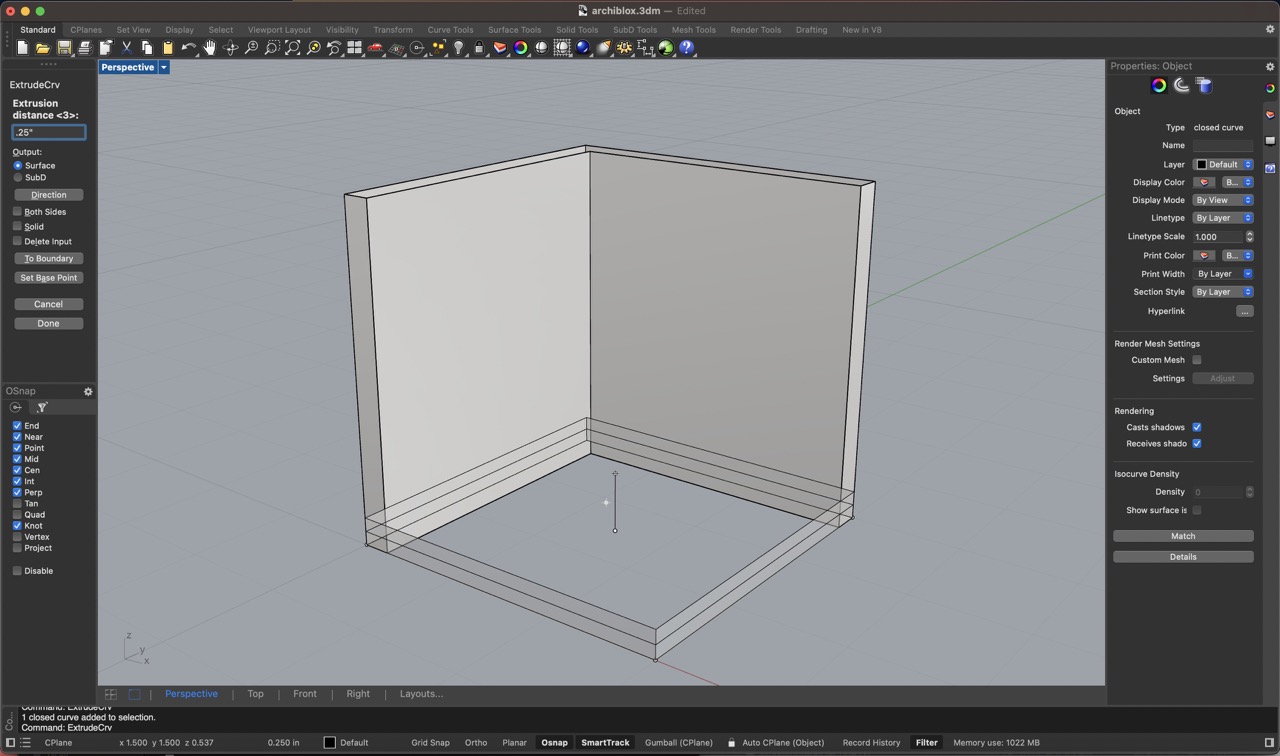1280x756 pixels.
Task: Click the To Boundary button
Action: tap(49, 258)
